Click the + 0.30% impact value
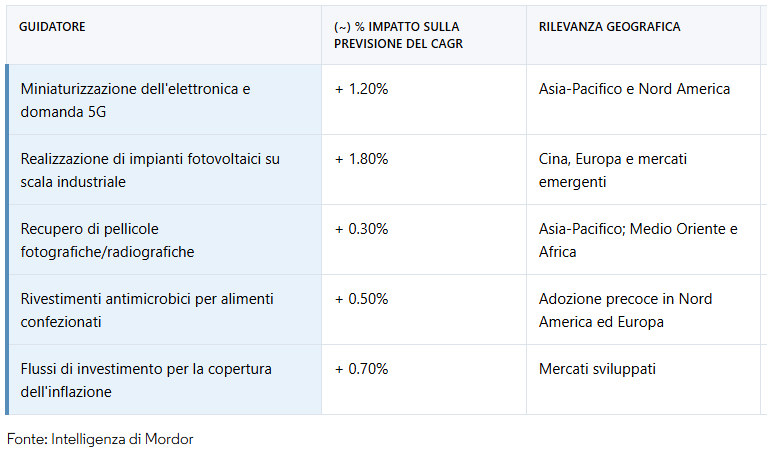Viewport: 767px width, 449px height. tap(361, 229)
